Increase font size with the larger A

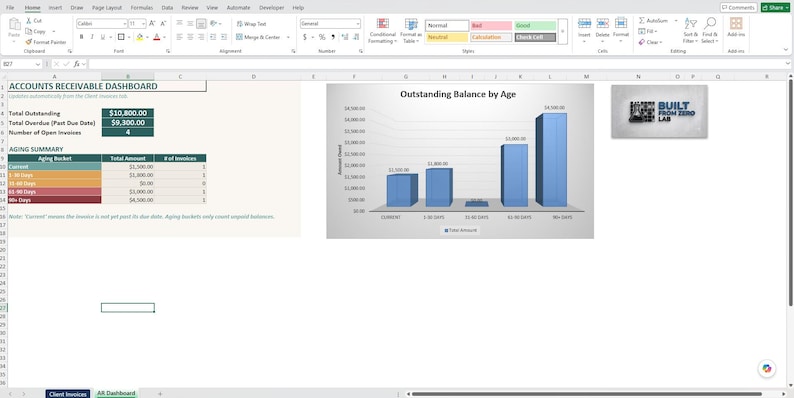[152, 24]
